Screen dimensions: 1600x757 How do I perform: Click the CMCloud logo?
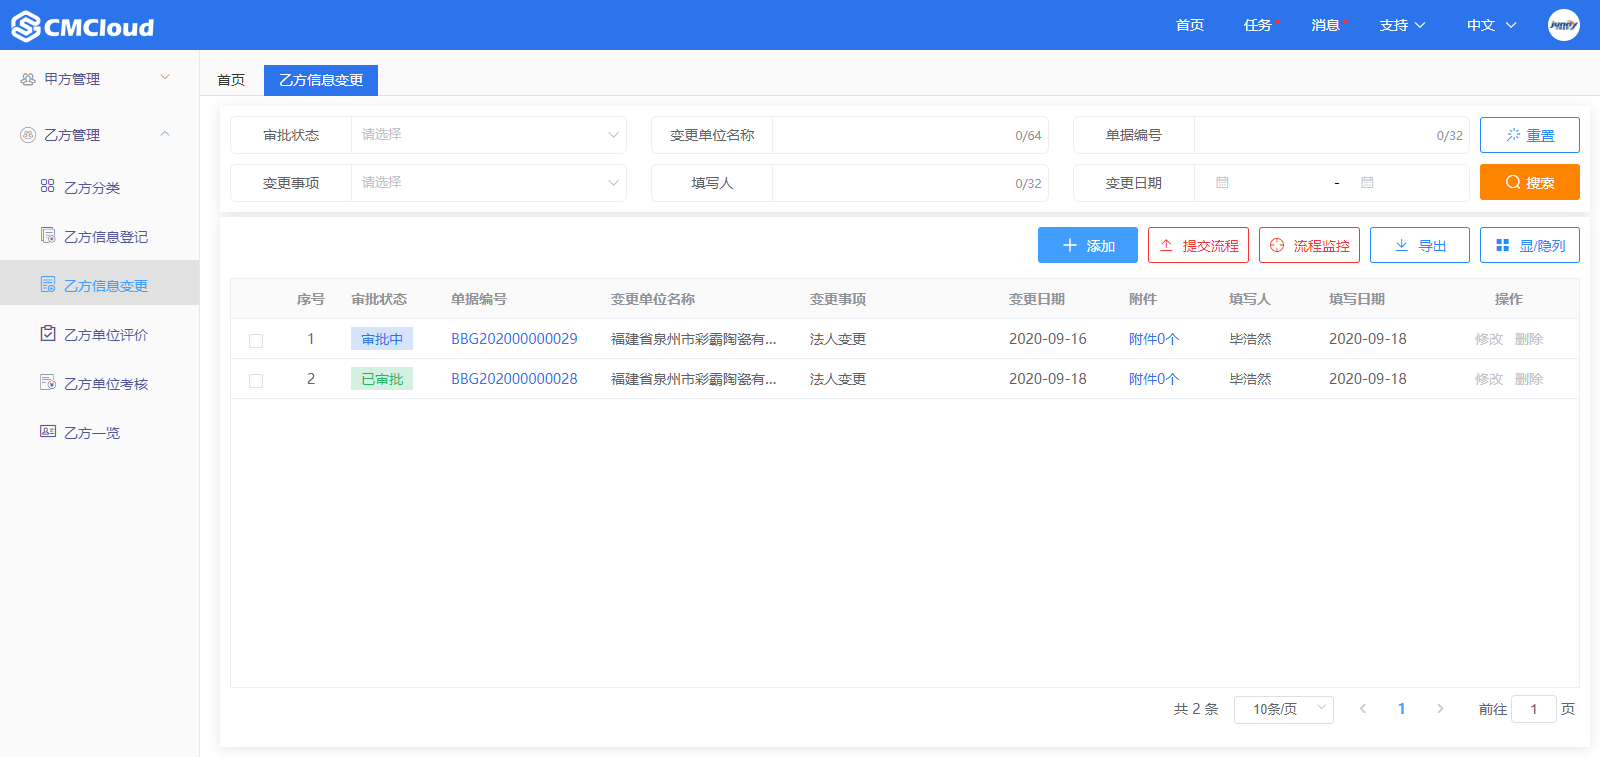(83, 26)
